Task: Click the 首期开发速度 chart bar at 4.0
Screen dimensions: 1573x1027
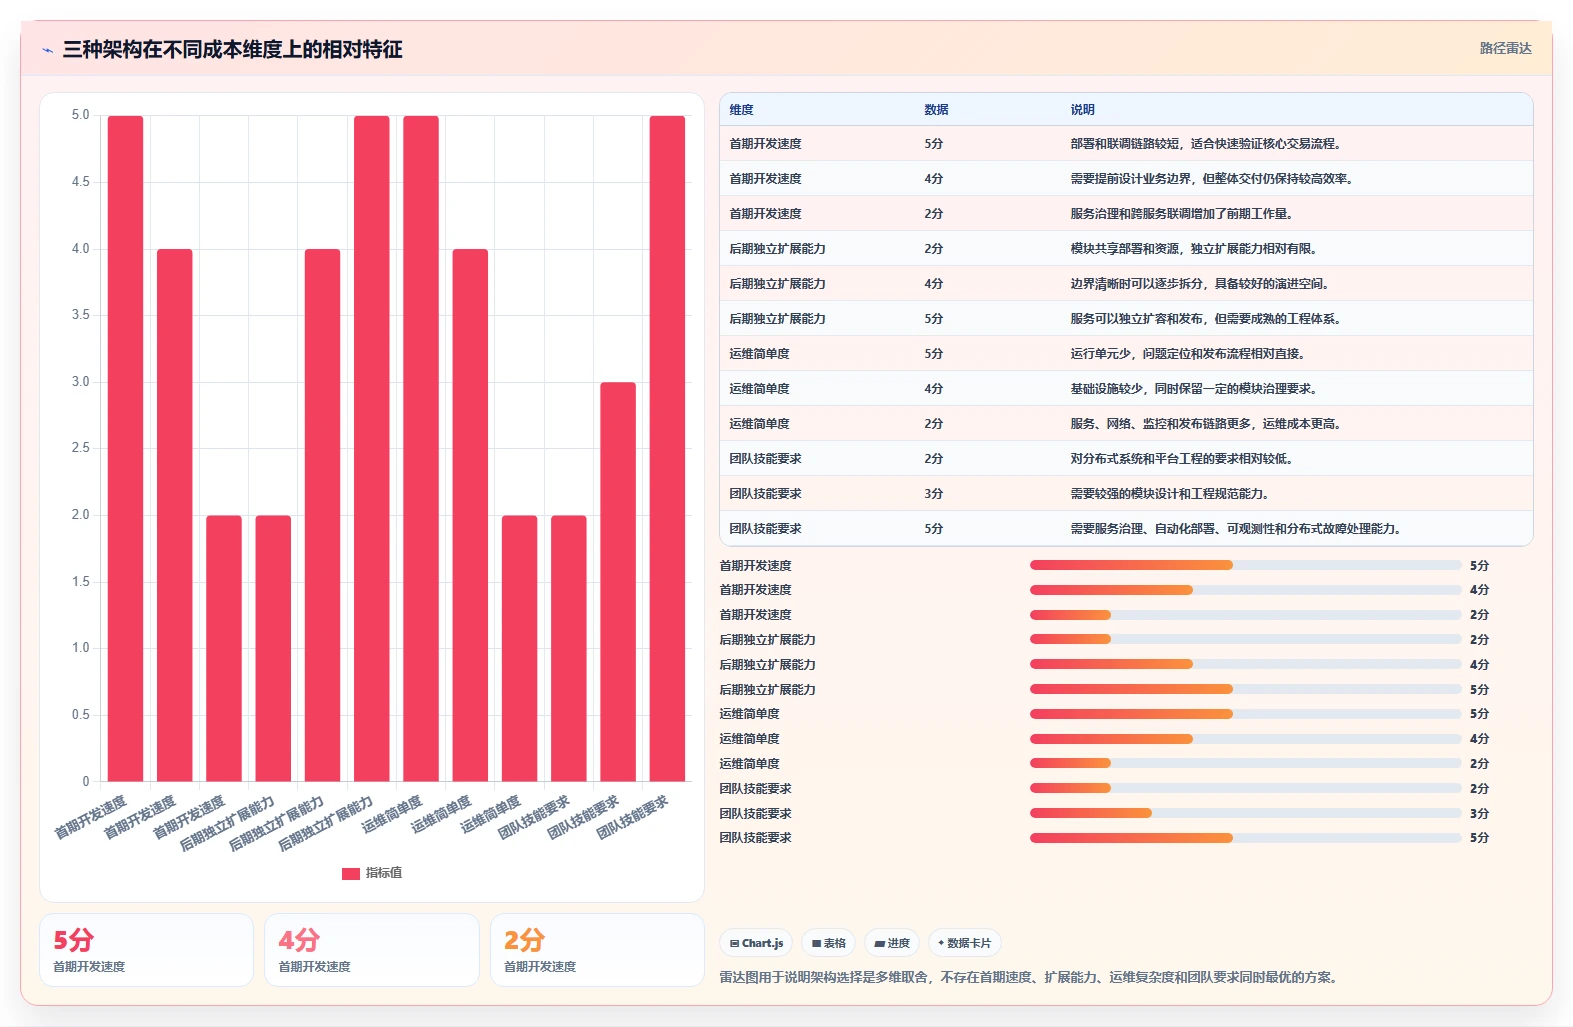Action: click(x=175, y=515)
